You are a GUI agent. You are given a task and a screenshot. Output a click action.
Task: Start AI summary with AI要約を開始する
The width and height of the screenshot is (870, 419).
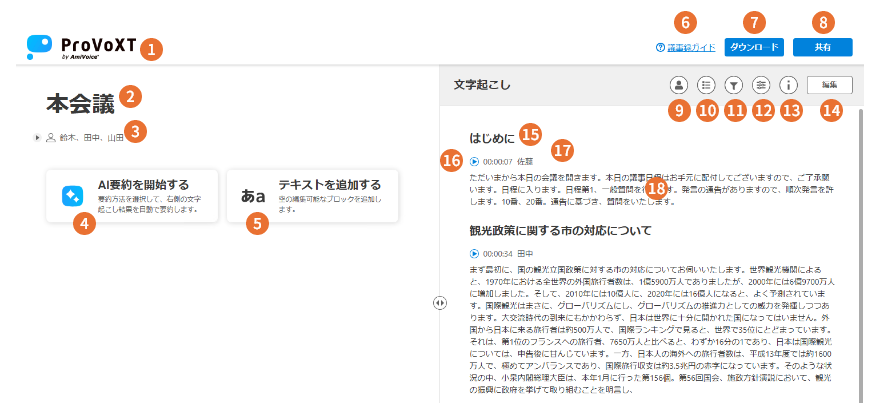point(143,184)
